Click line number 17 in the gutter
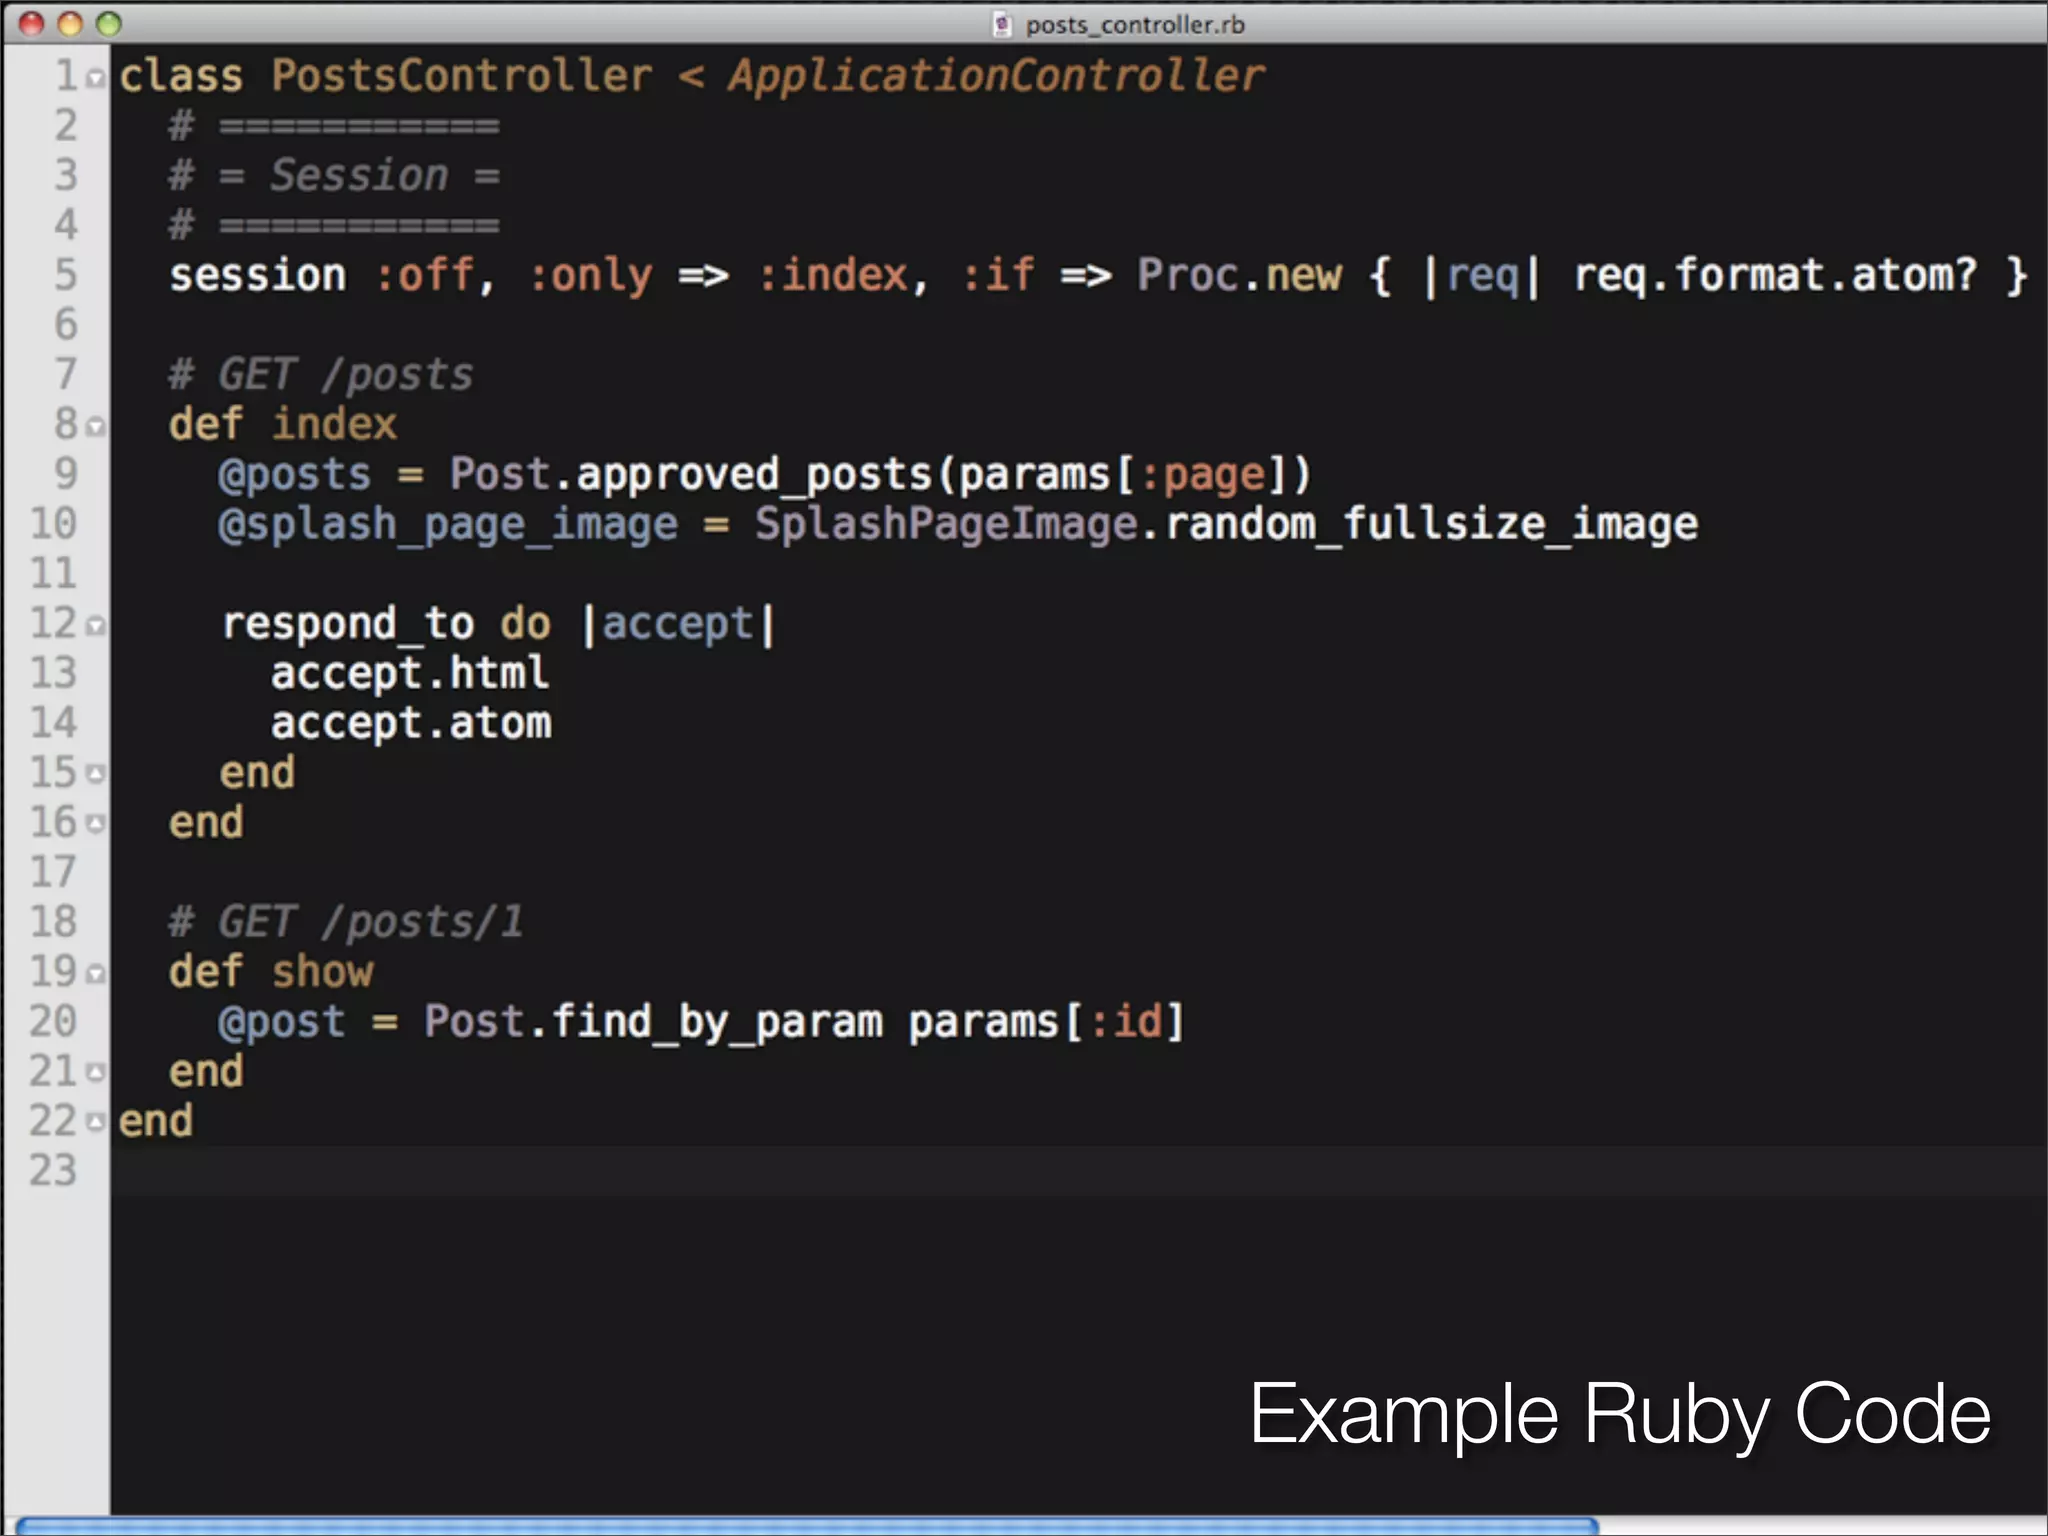This screenshot has height=1536, width=2048. 53,873
